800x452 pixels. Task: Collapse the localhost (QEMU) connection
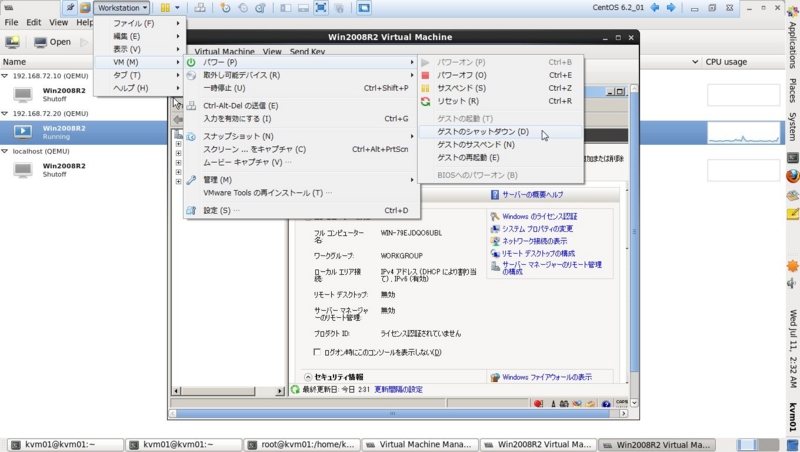pyautogui.click(x=5, y=151)
